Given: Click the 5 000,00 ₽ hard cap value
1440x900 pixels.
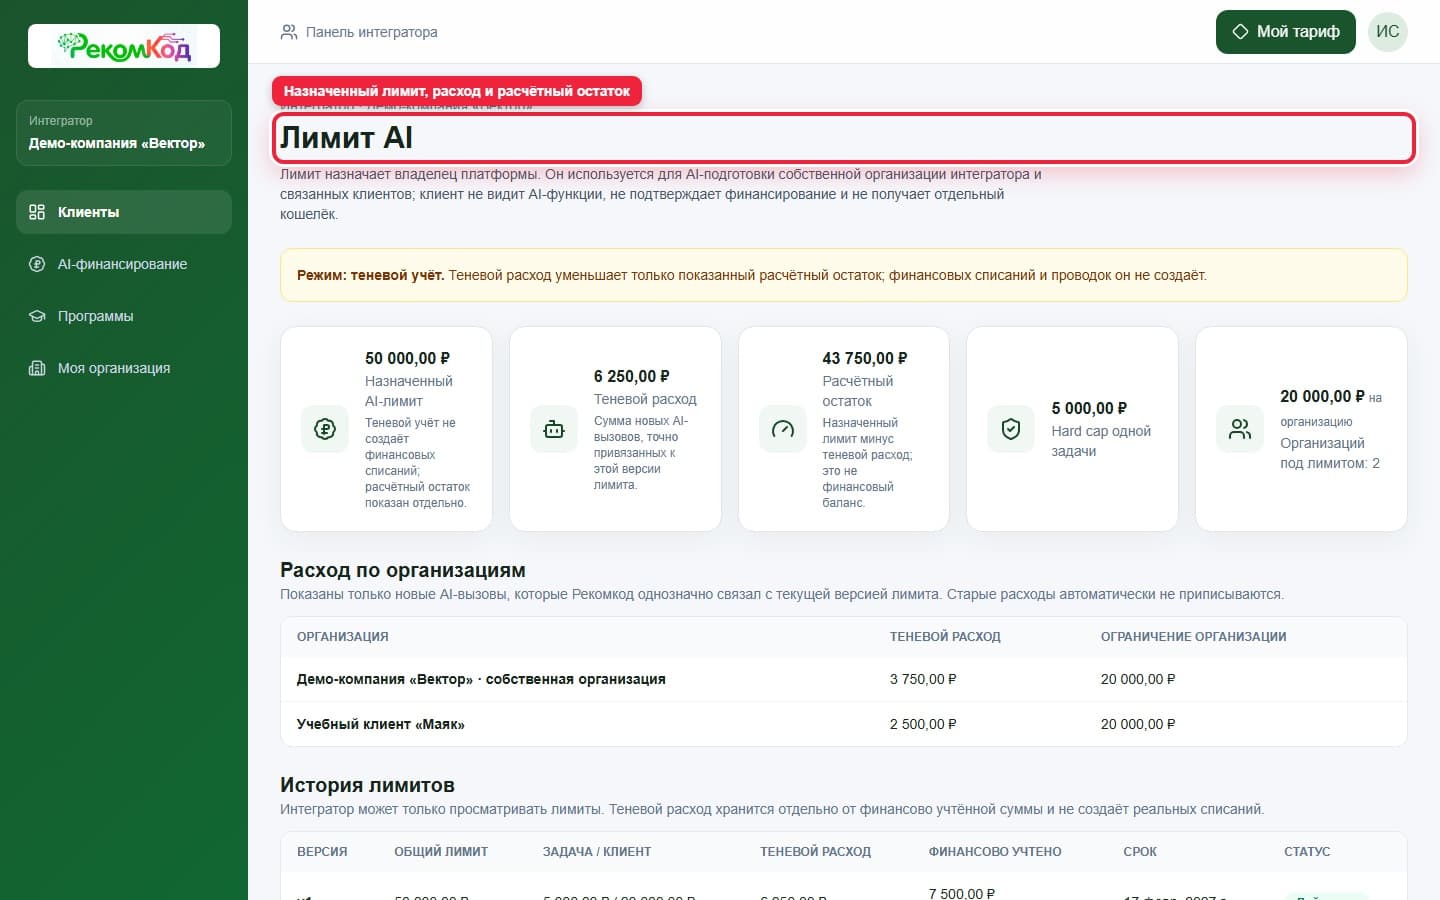Looking at the screenshot, I should click(x=1089, y=408).
